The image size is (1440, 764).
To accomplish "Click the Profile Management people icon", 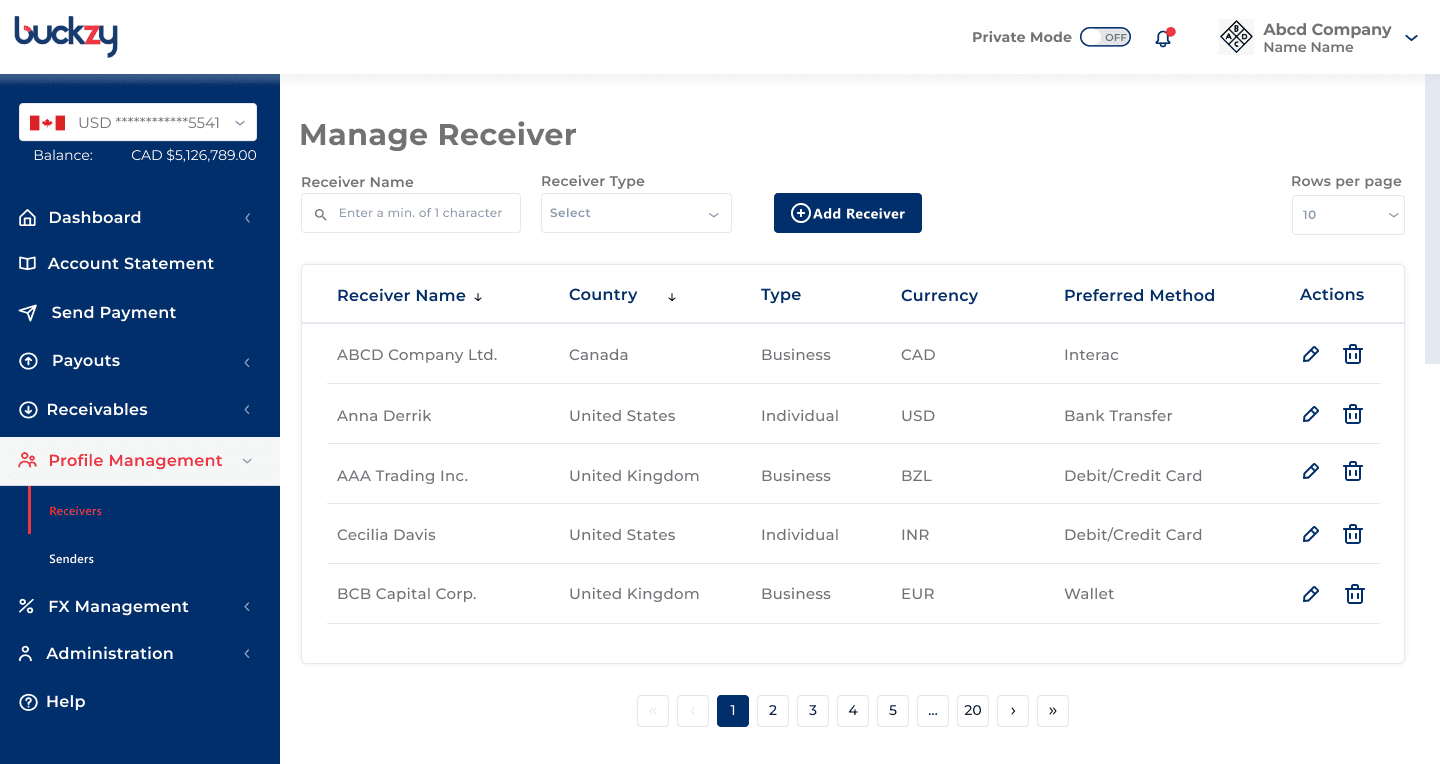I will (x=28, y=460).
